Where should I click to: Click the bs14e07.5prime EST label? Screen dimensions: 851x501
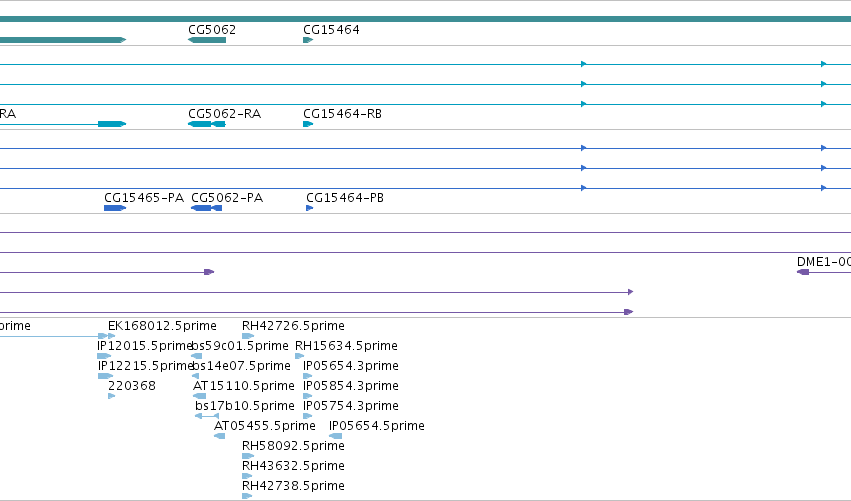click(x=242, y=366)
